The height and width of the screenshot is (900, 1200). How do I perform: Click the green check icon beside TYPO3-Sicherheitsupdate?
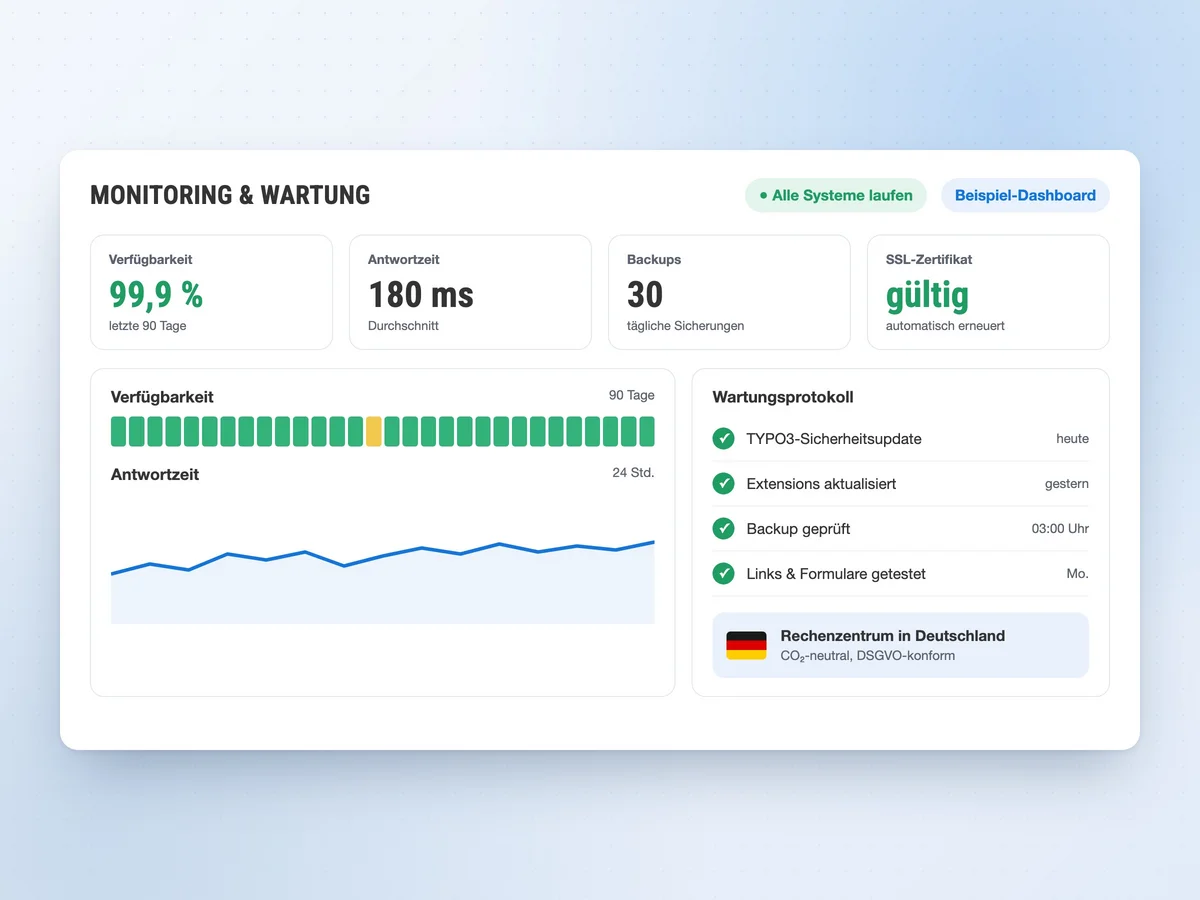[723, 438]
